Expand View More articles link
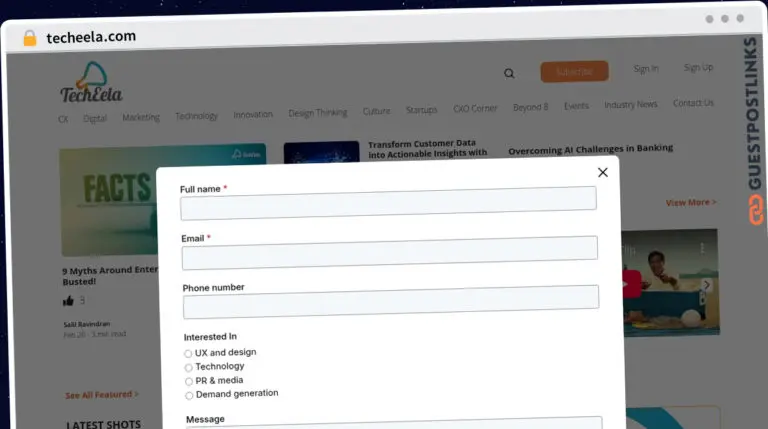Image resolution: width=768 pixels, height=429 pixels. click(x=691, y=202)
